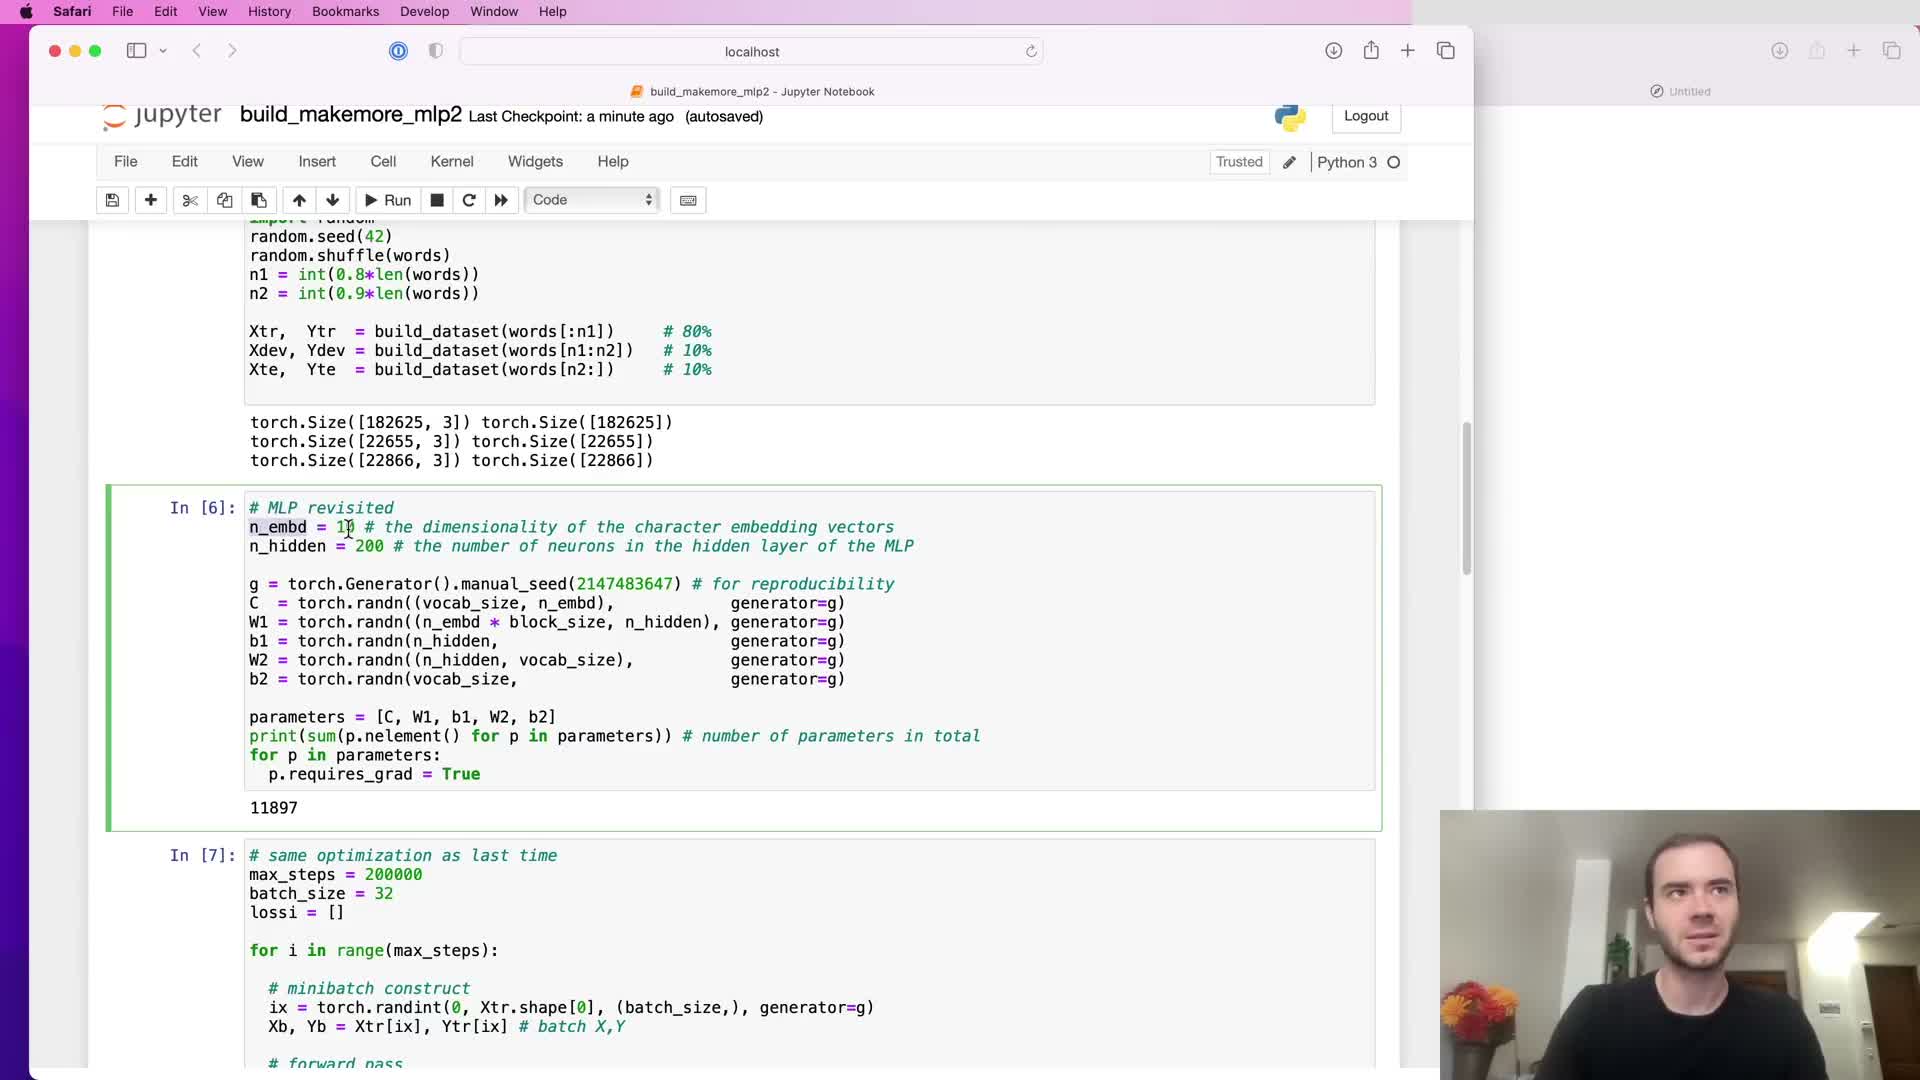The height and width of the screenshot is (1080, 1920).
Task: Move selected cell up arrow
Action: coord(299,200)
